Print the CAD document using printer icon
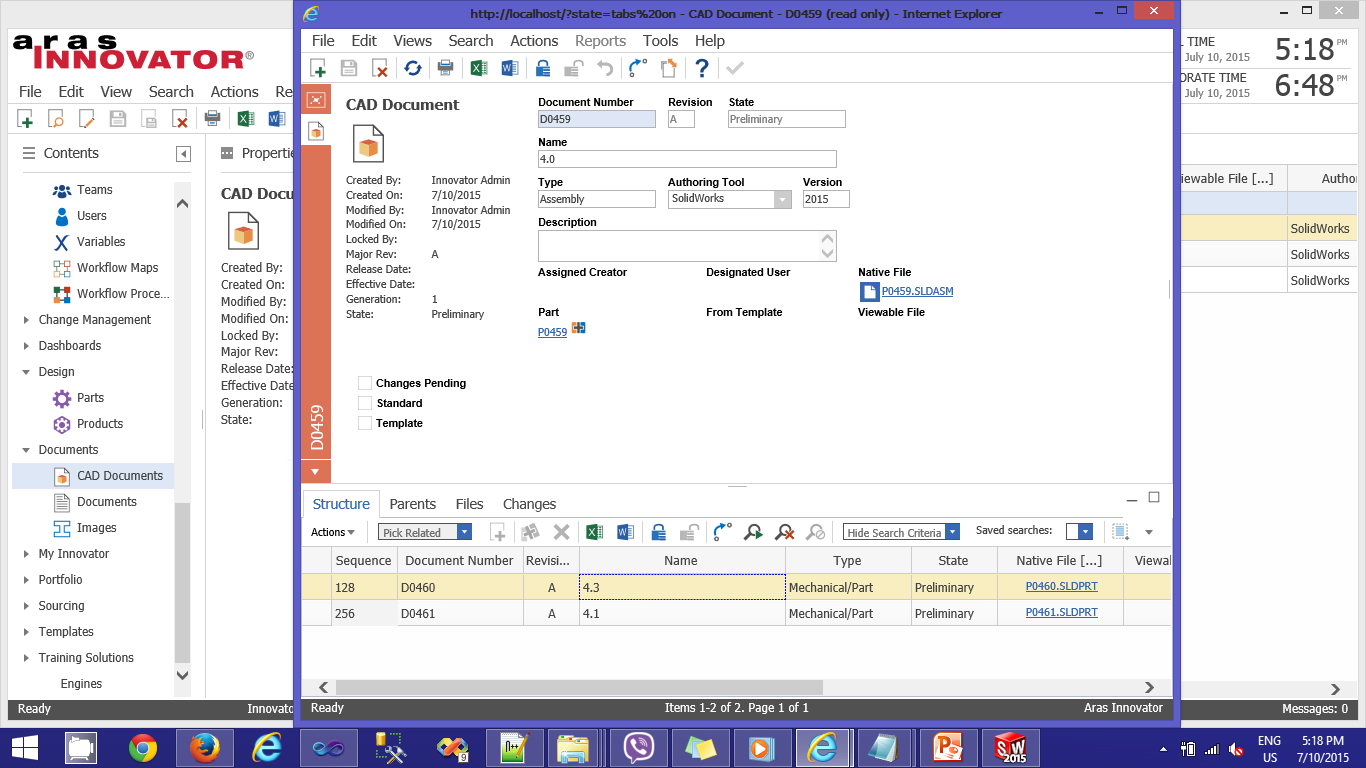1366x768 pixels. coord(445,68)
